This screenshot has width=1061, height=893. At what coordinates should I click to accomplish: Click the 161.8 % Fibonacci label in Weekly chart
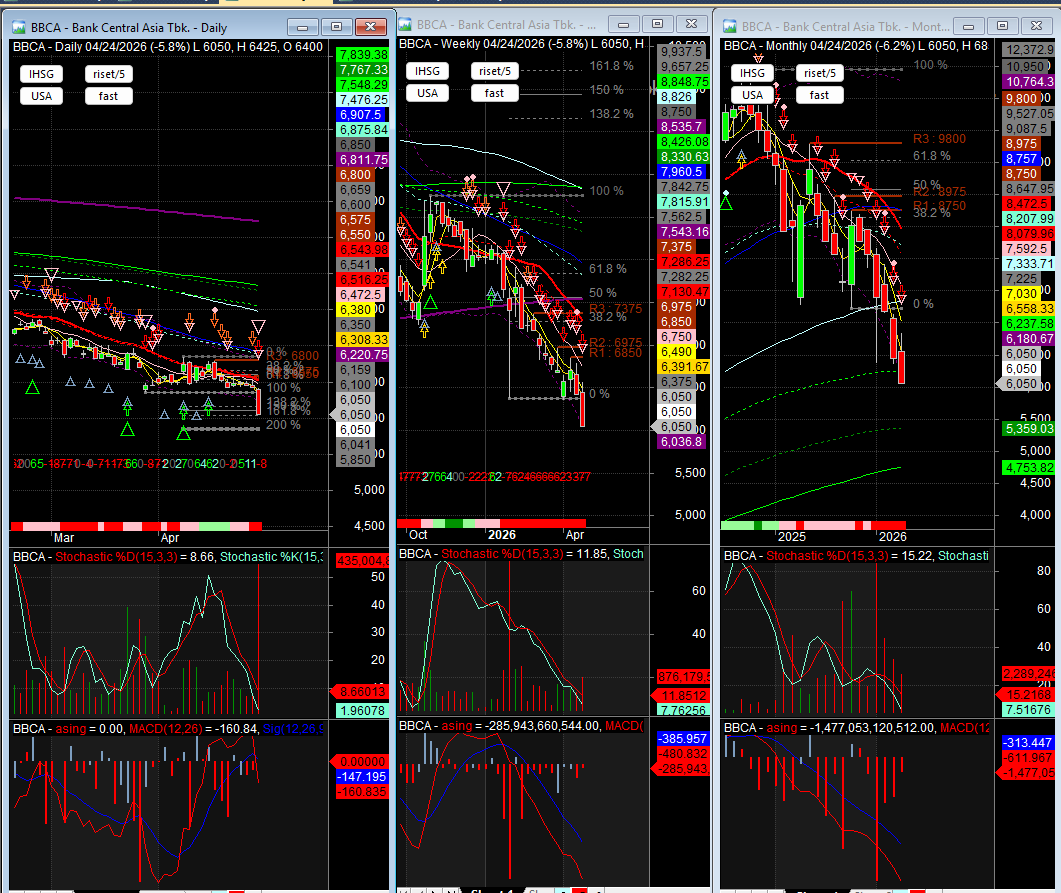pyautogui.click(x=611, y=66)
